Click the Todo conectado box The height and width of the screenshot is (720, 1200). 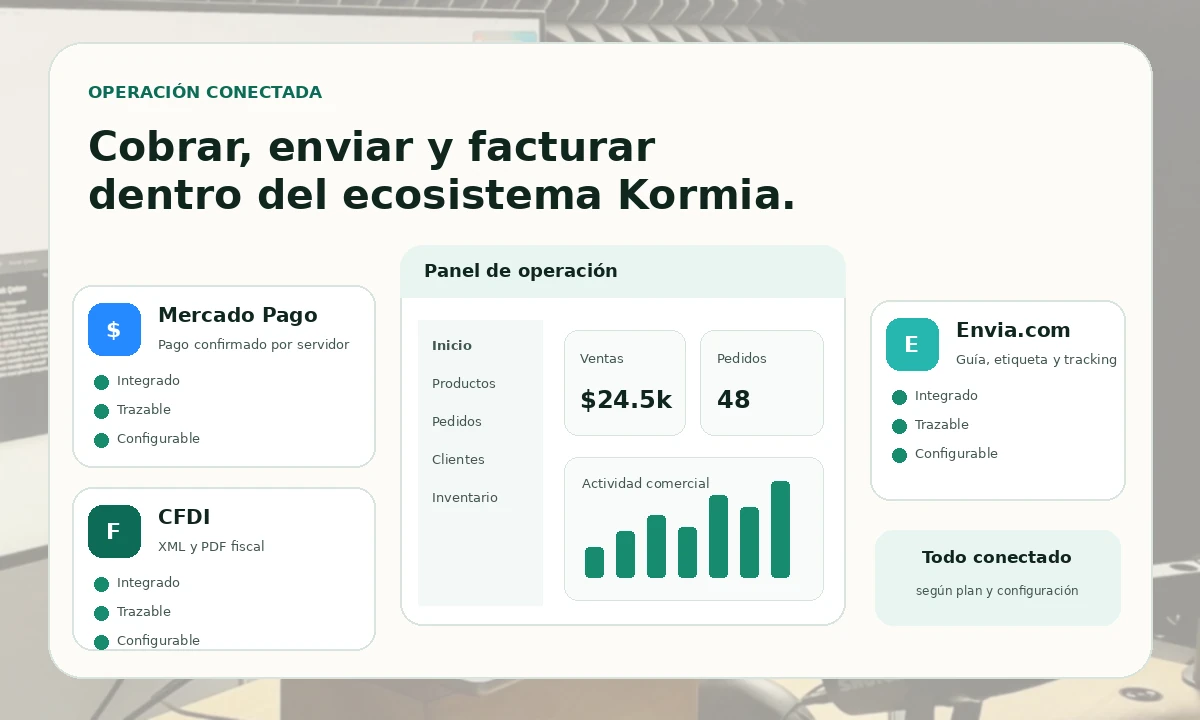998,578
